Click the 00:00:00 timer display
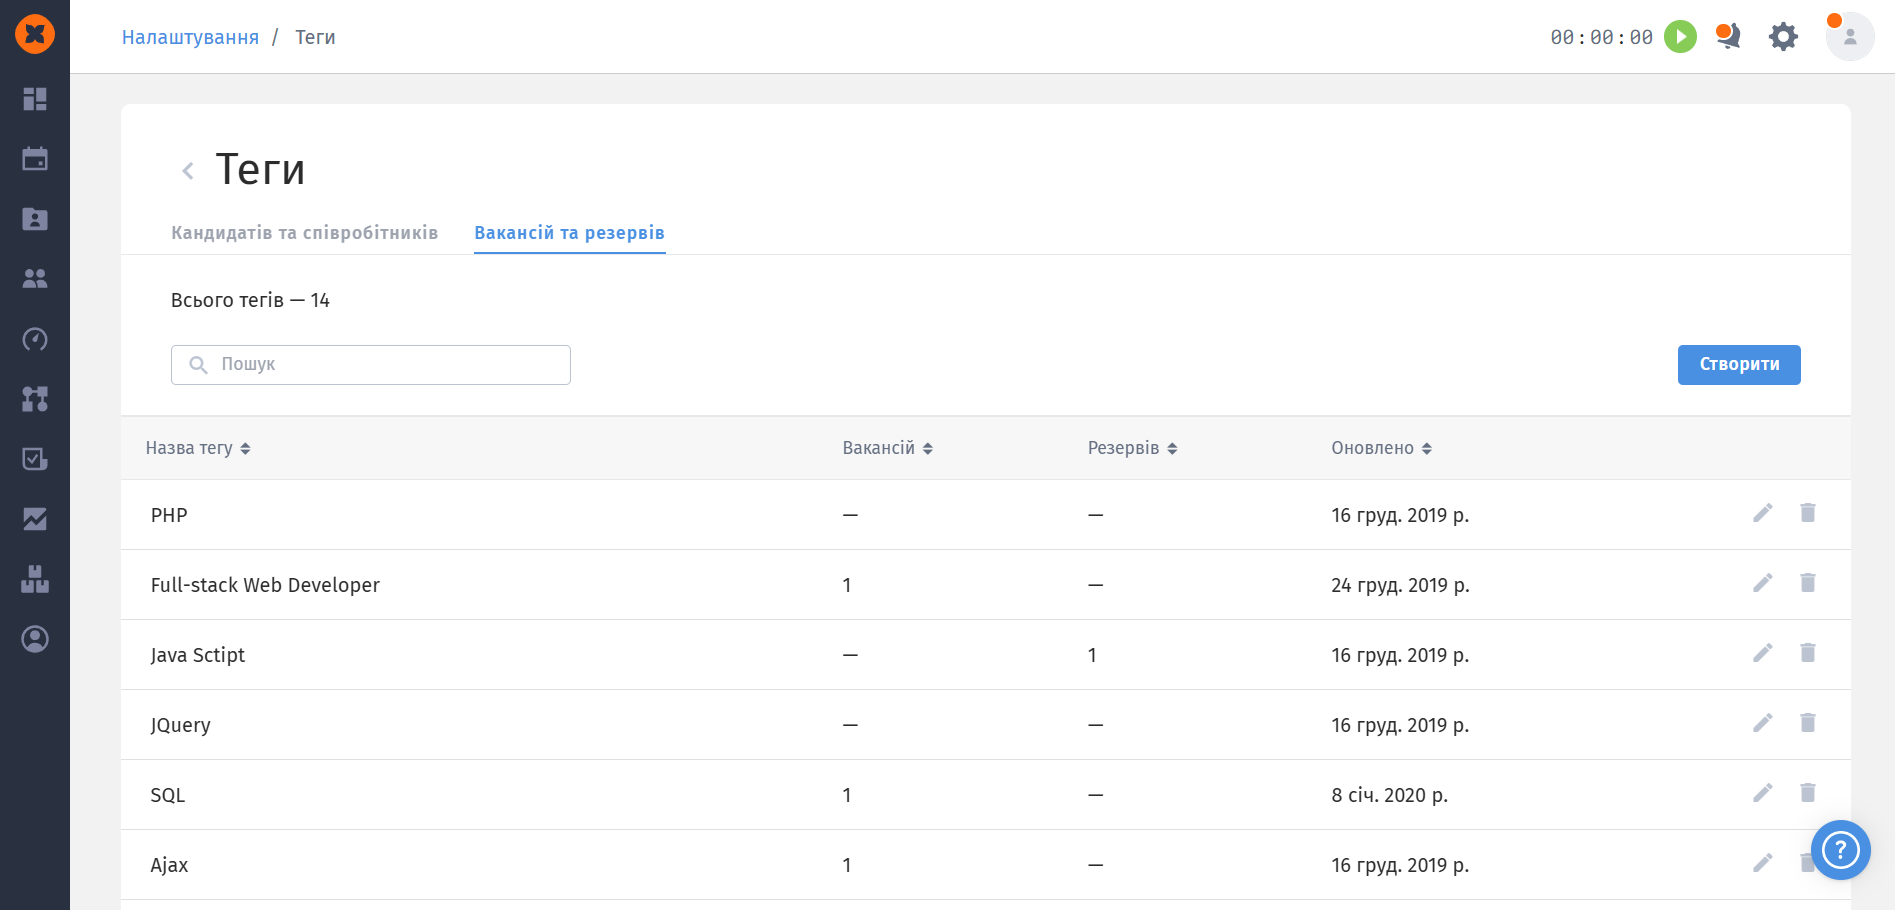The image size is (1895, 910). [x=1601, y=37]
